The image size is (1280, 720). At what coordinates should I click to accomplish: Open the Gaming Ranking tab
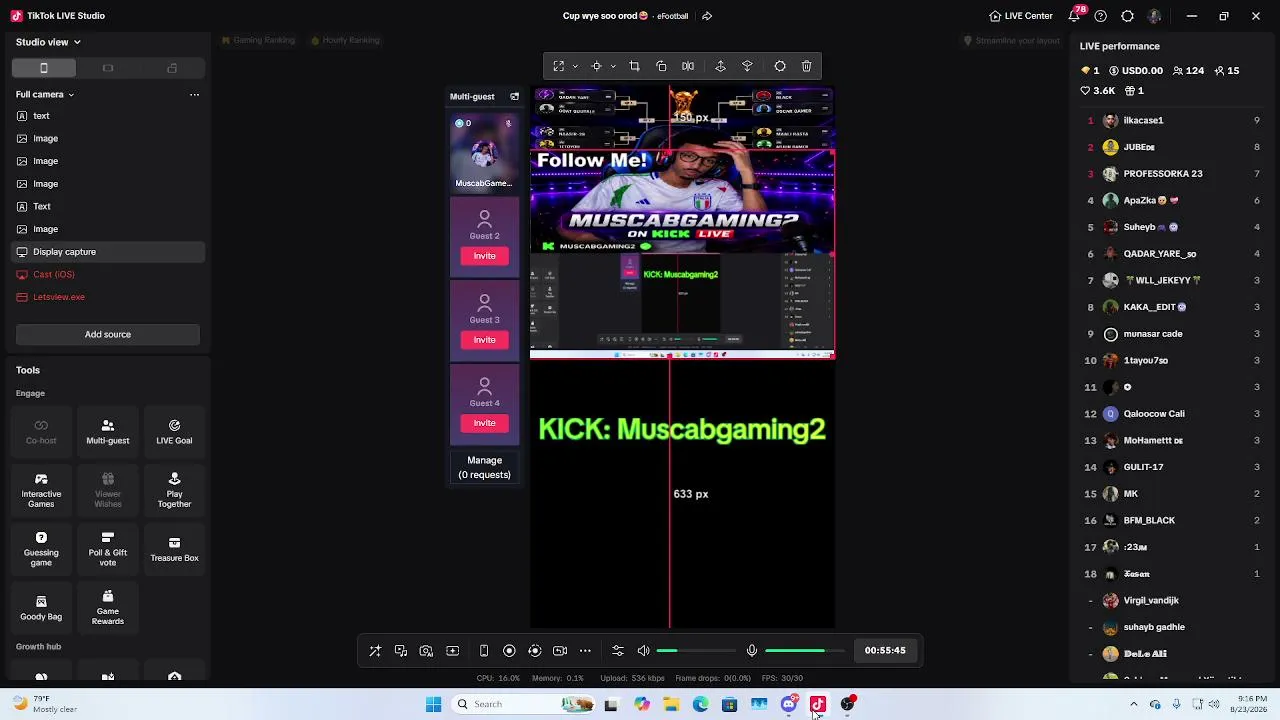point(258,40)
